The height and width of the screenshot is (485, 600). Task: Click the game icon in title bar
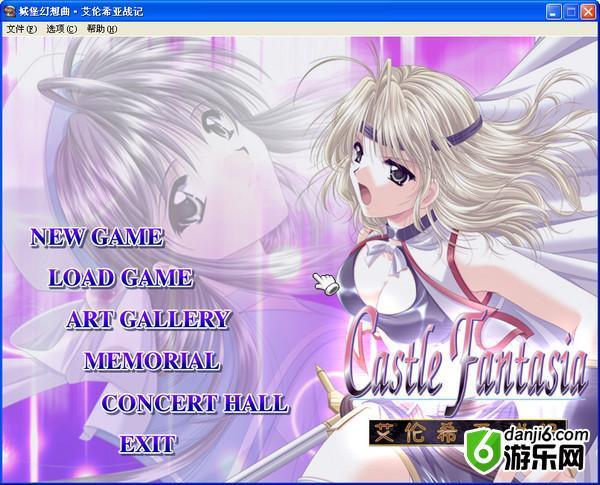tap(10, 11)
